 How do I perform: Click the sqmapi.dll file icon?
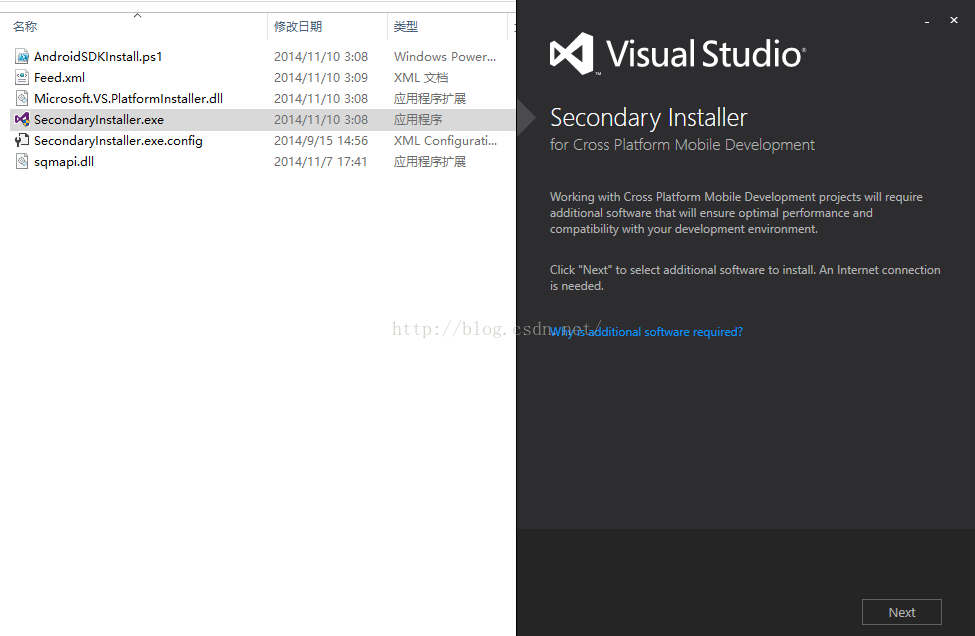[x=22, y=162]
